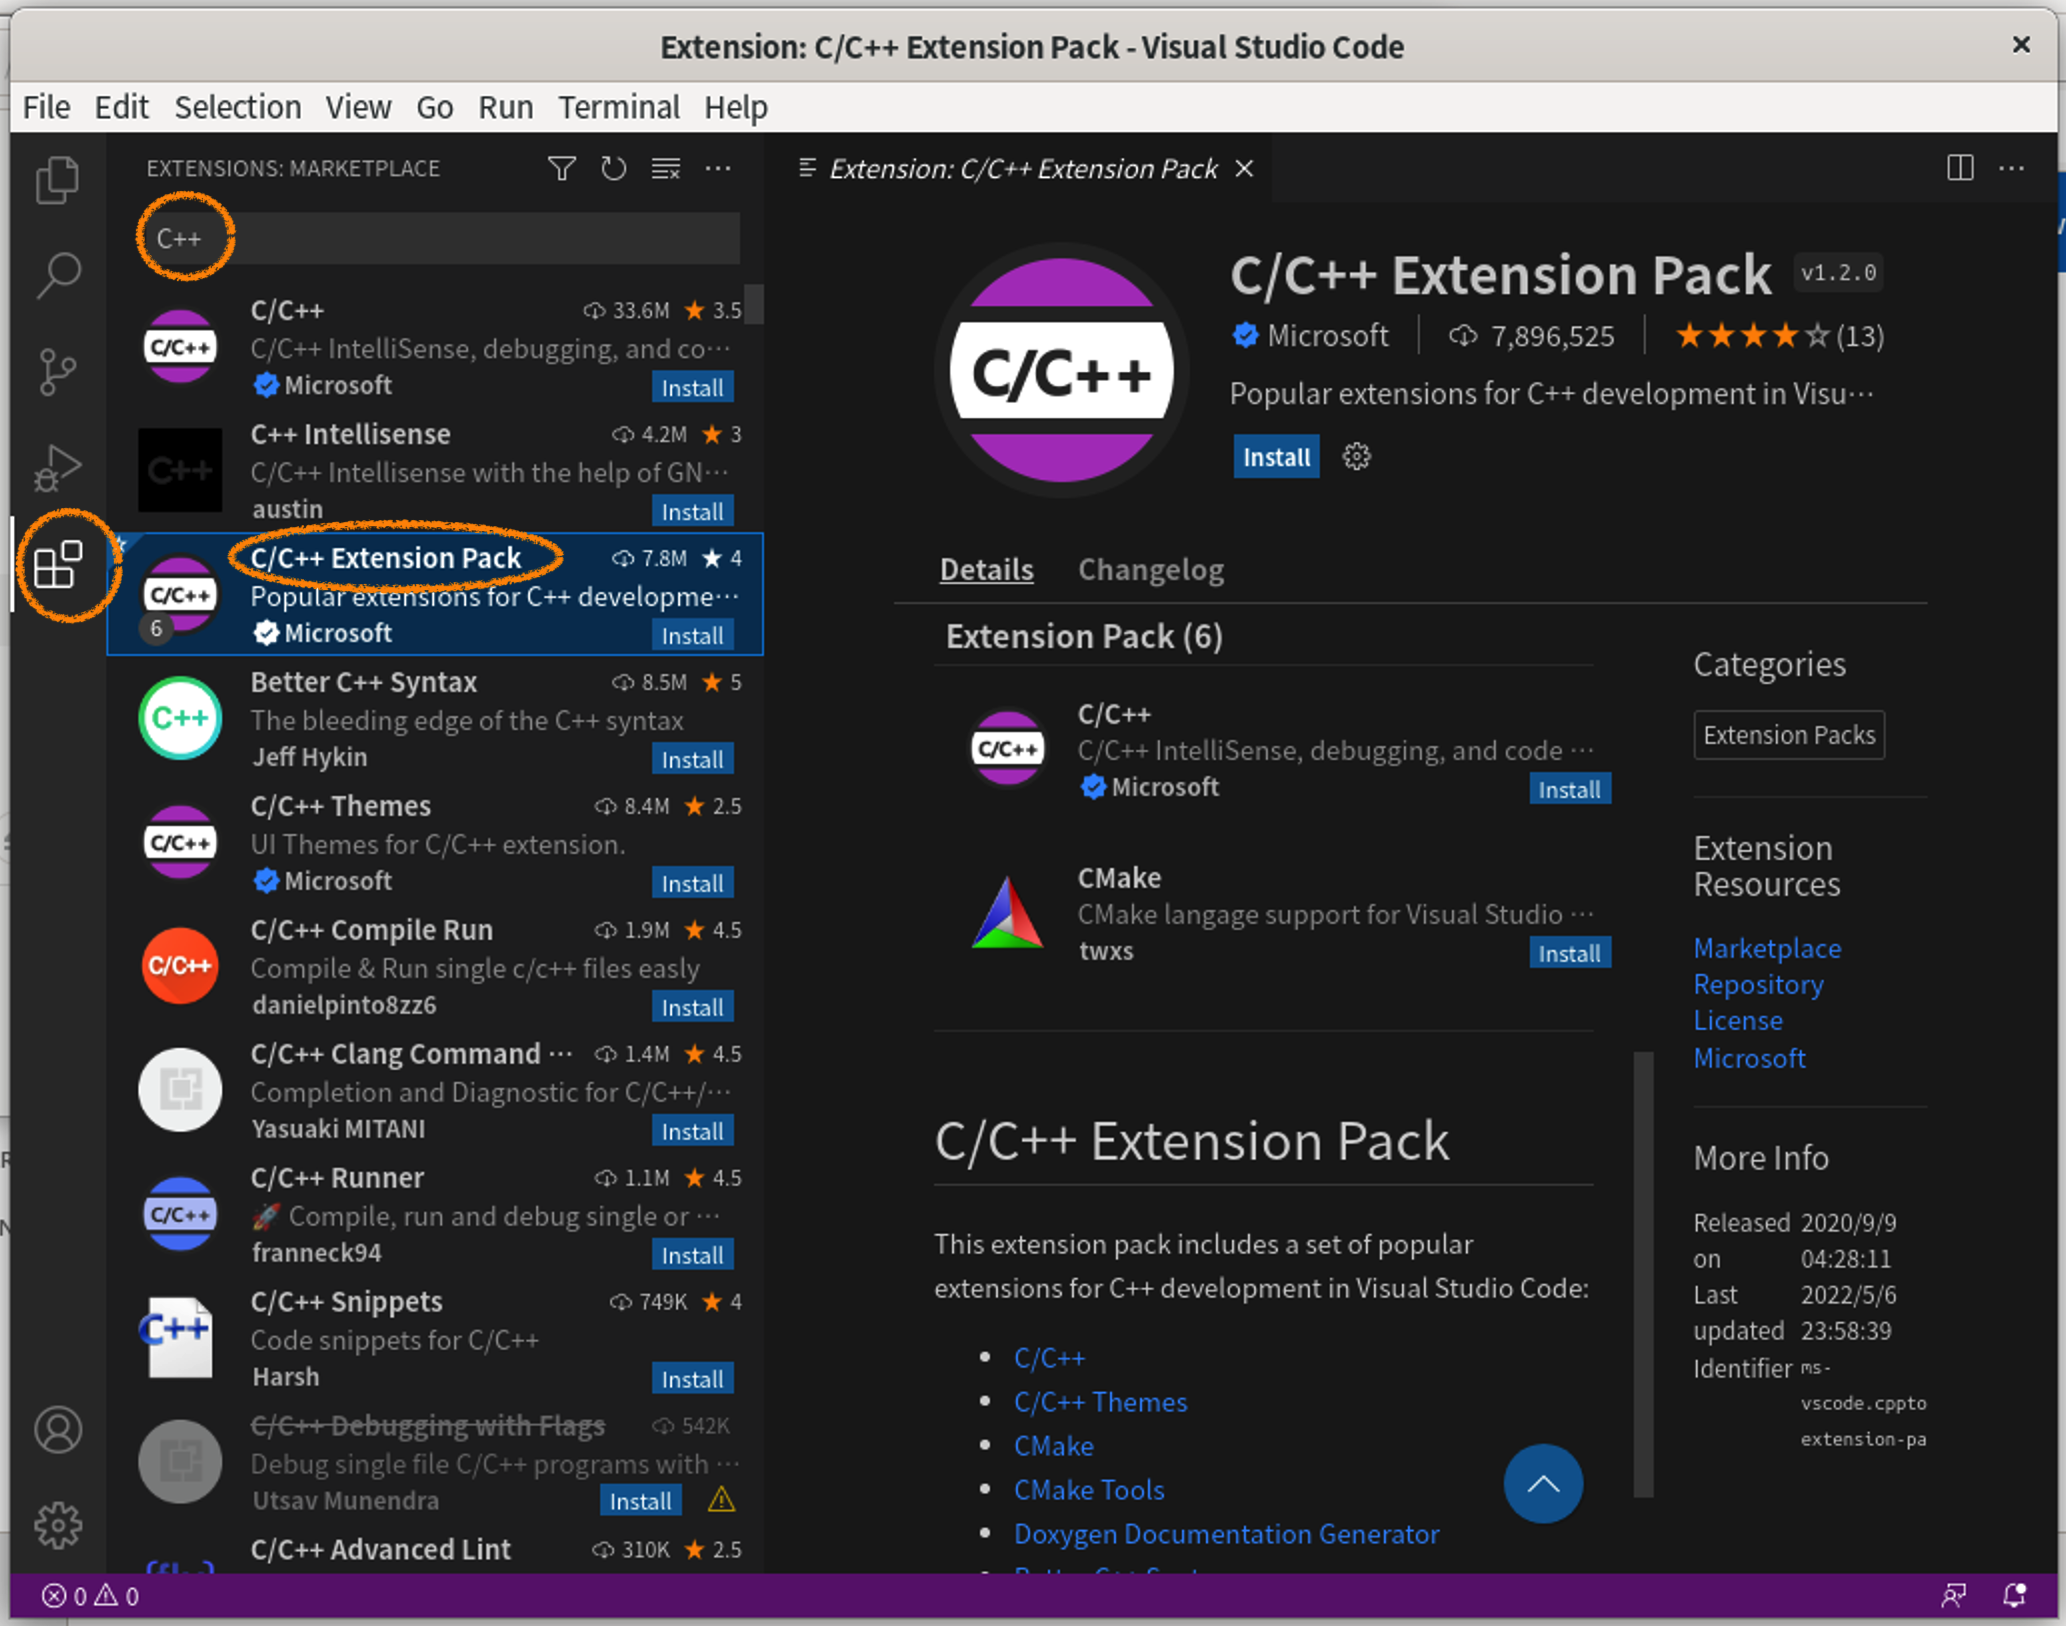Open the Repository resource link

pos(1758,985)
